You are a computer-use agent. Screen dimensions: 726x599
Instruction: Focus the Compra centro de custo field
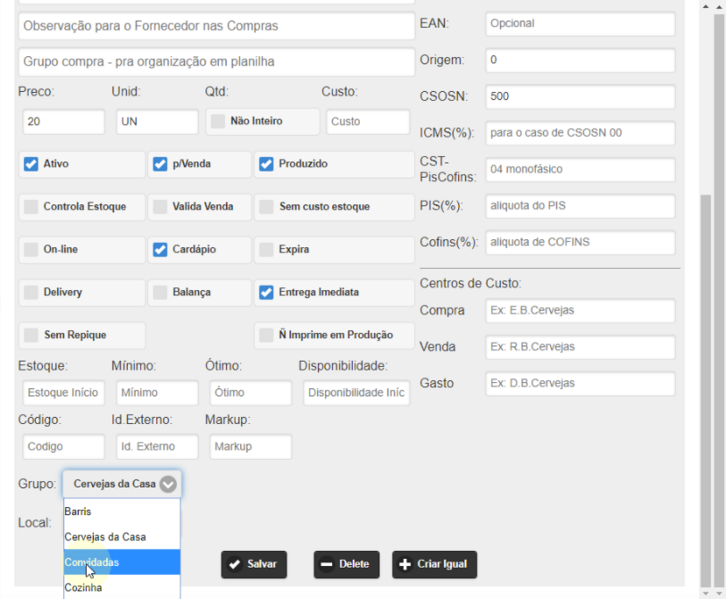pyautogui.click(x=580, y=311)
